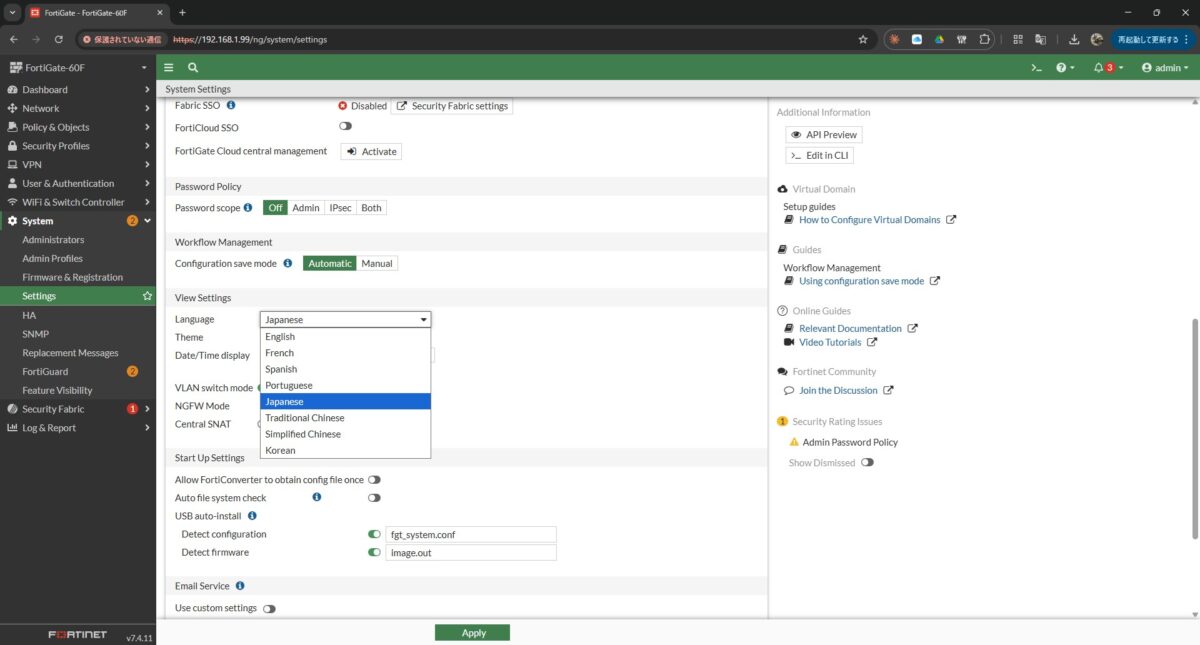Open the notifications bell icon
Screen dimensions: 1200x645
coord(1099,67)
